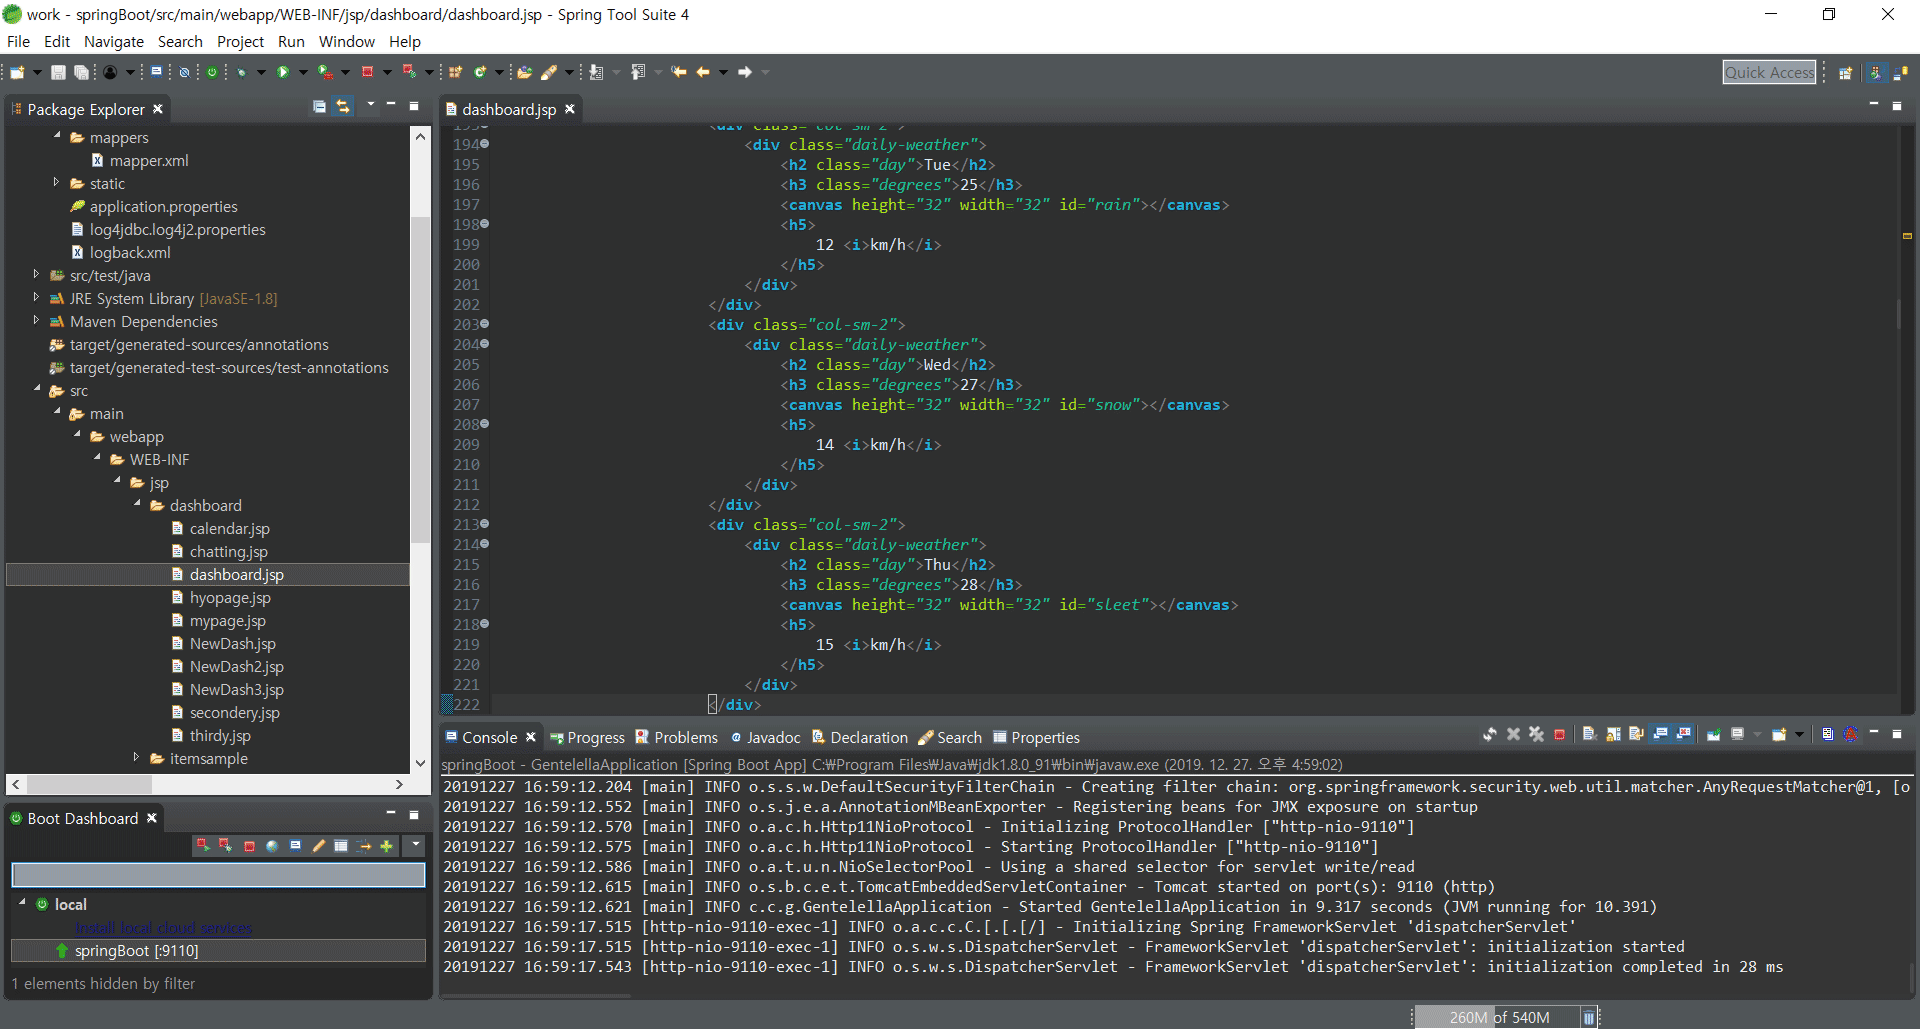
Task: Click the red Stop/Relaunch toolbar icon
Action: point(367,72)
